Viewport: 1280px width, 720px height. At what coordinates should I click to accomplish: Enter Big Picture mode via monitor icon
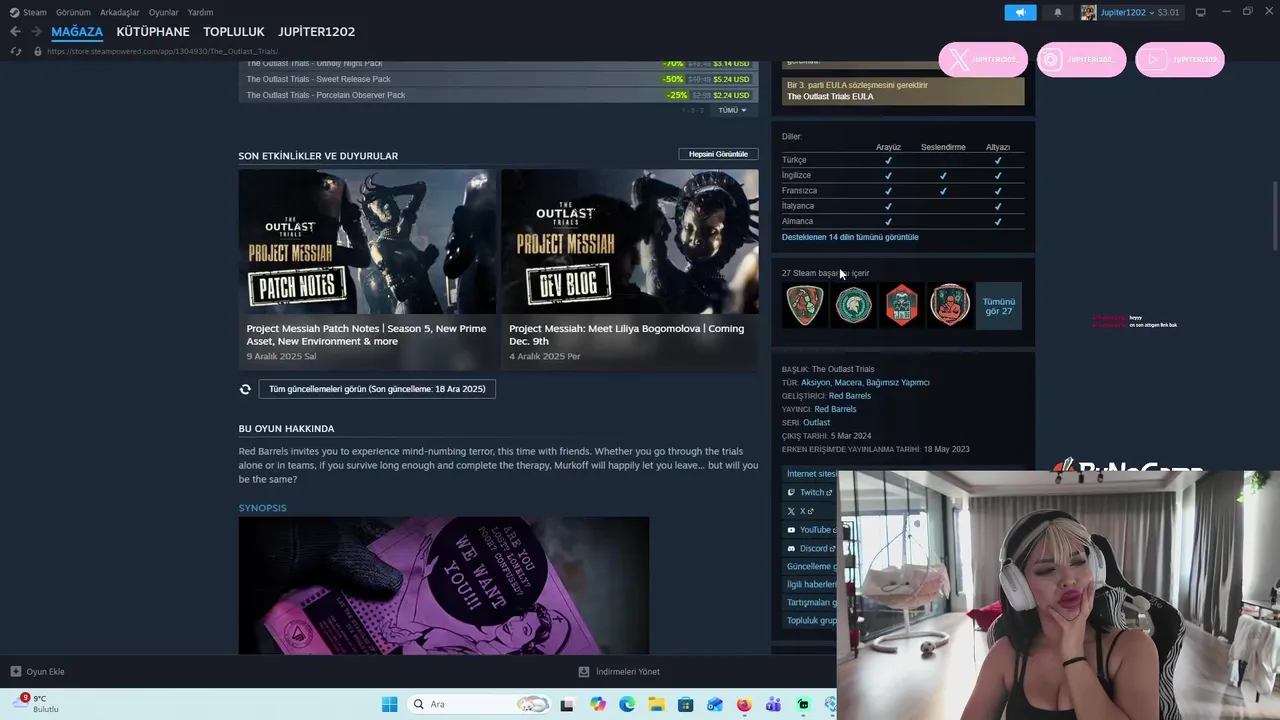click(x=1200, y=12)
